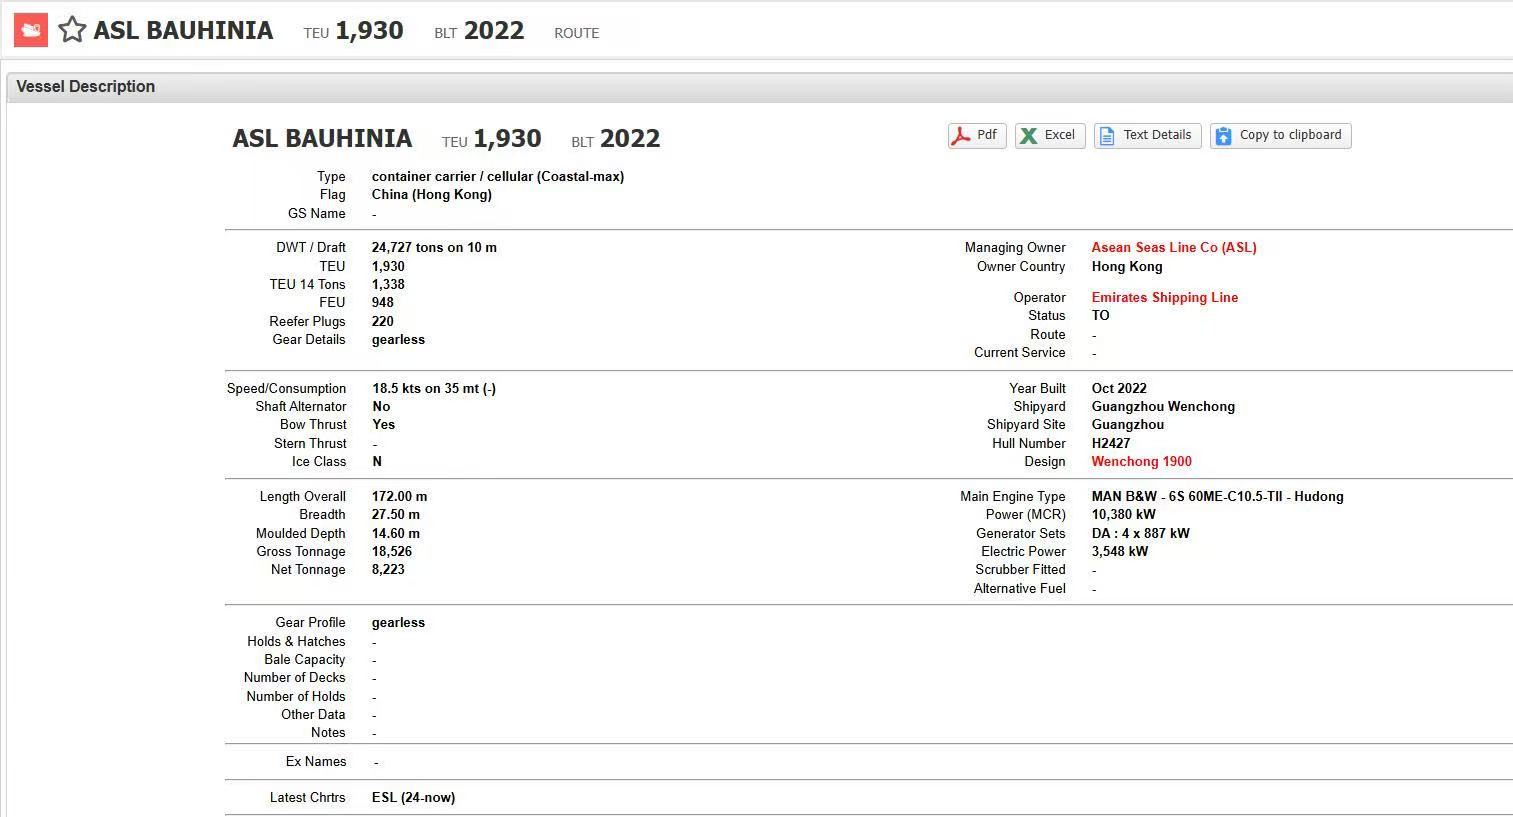This screenshot has width=1513, height=817.
Task: Select Shipyard Site value Guangzhou
Action: click(x=1128, y=425)
